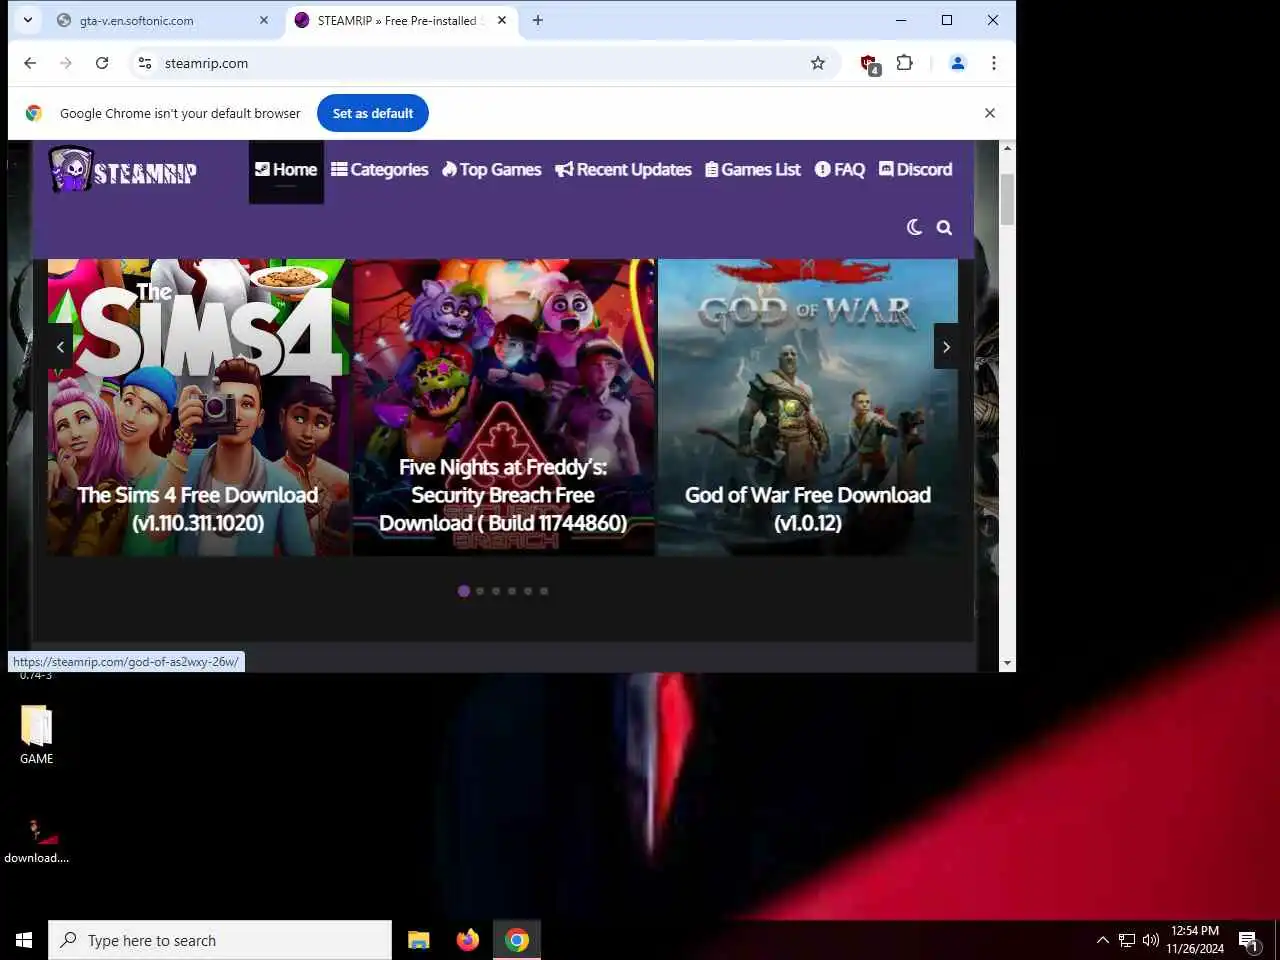Screen dimensions: 1280x960
Task: Open a new tab with plus button
Action: click(538, 20)
